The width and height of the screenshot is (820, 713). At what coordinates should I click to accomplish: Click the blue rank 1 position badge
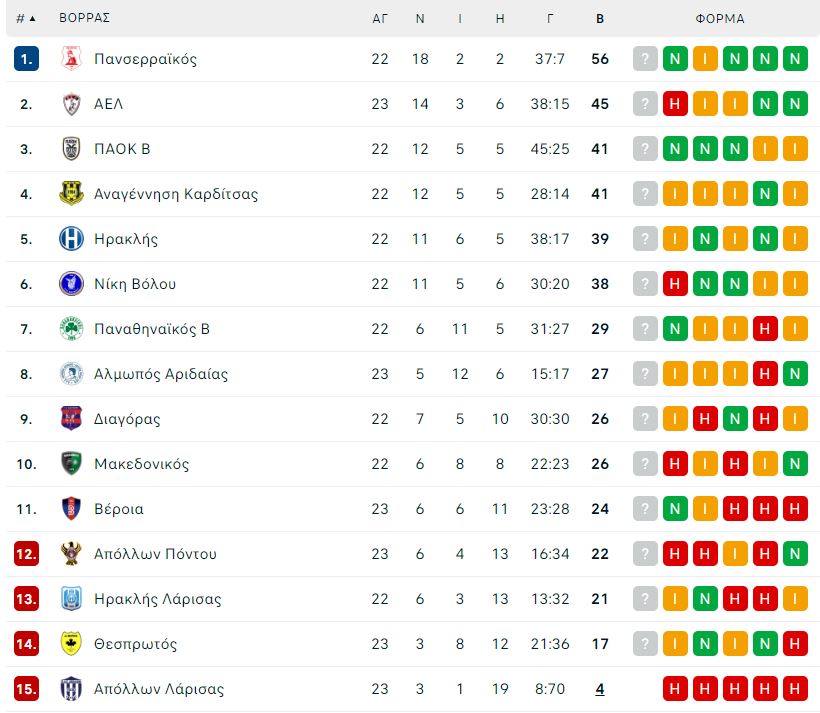[26, 59]
